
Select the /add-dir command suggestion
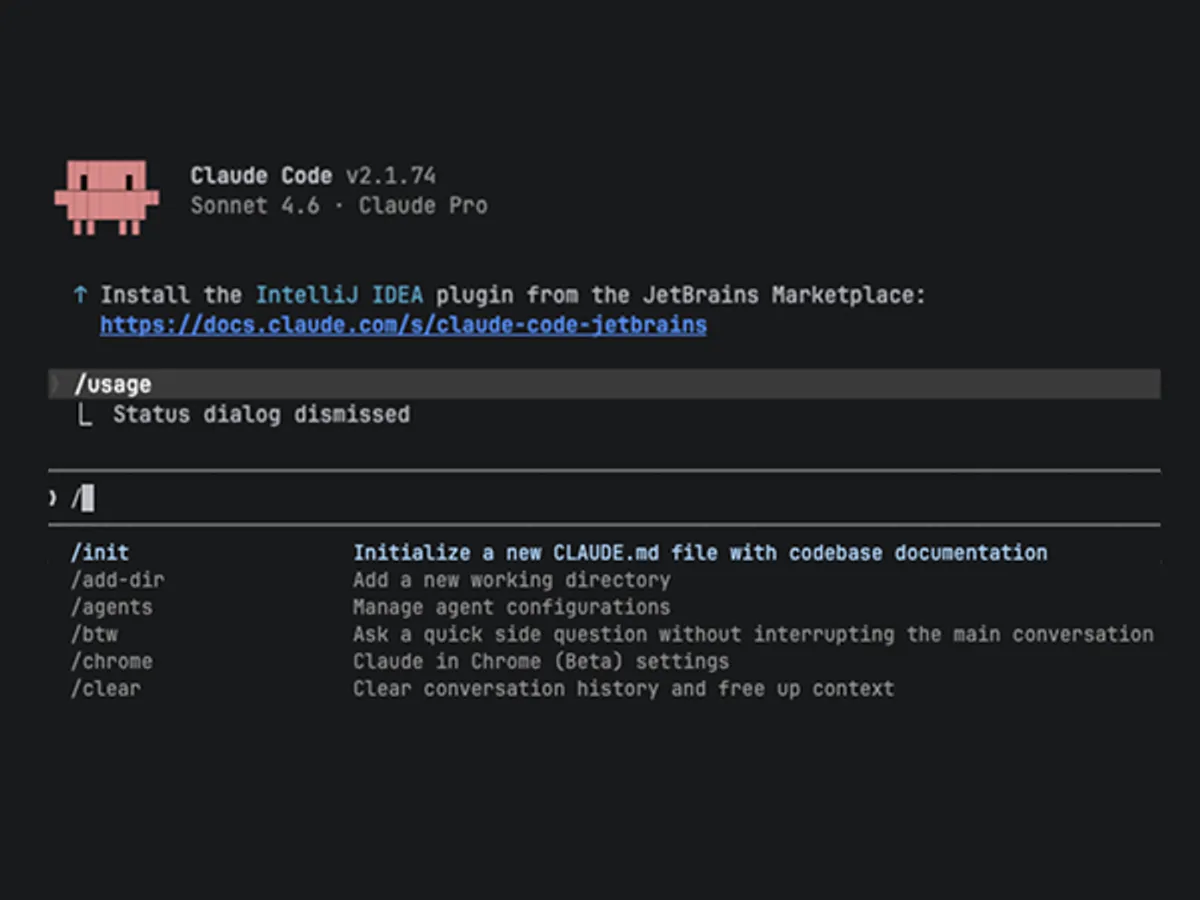click(117, 580)
